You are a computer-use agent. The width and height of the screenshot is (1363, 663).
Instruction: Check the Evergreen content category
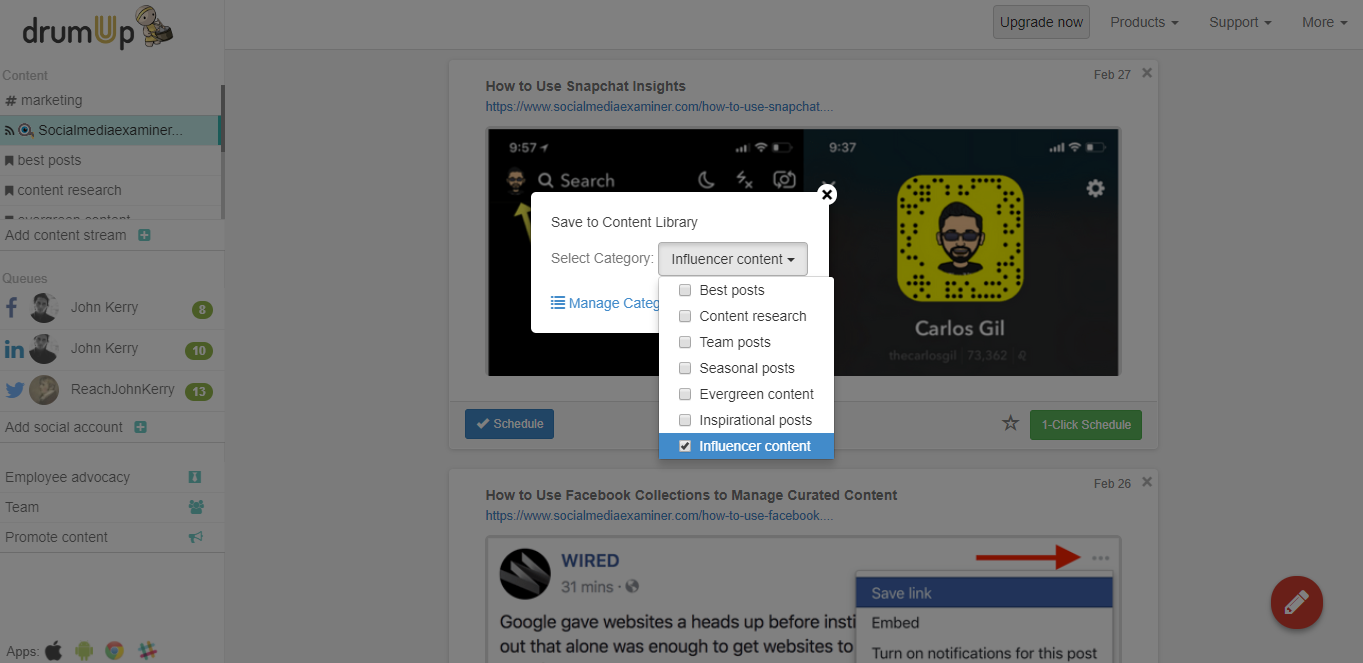coord(685,394)
